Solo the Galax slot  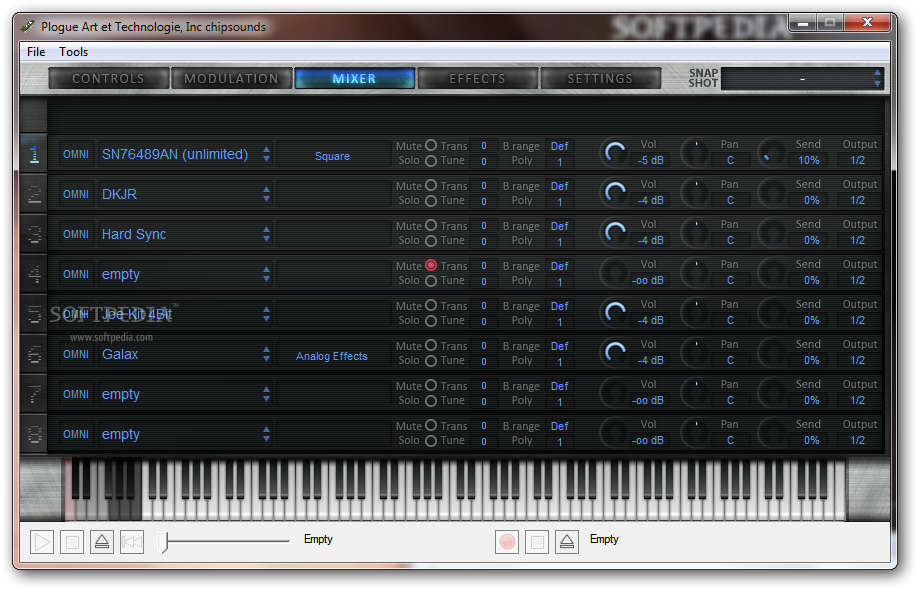tap(431, 361)
